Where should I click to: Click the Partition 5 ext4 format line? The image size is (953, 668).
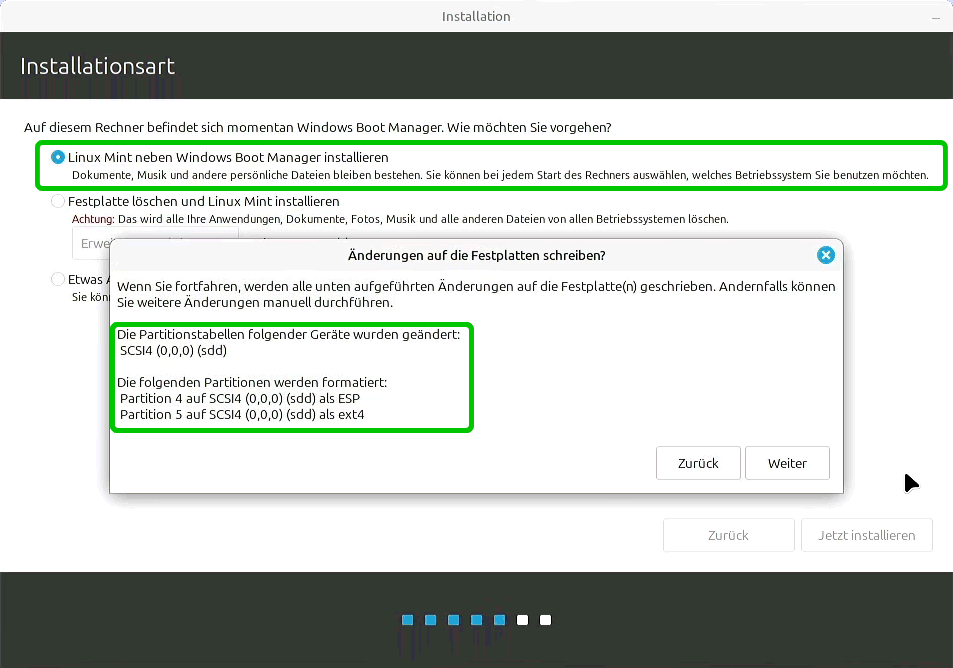coord(241,414)
